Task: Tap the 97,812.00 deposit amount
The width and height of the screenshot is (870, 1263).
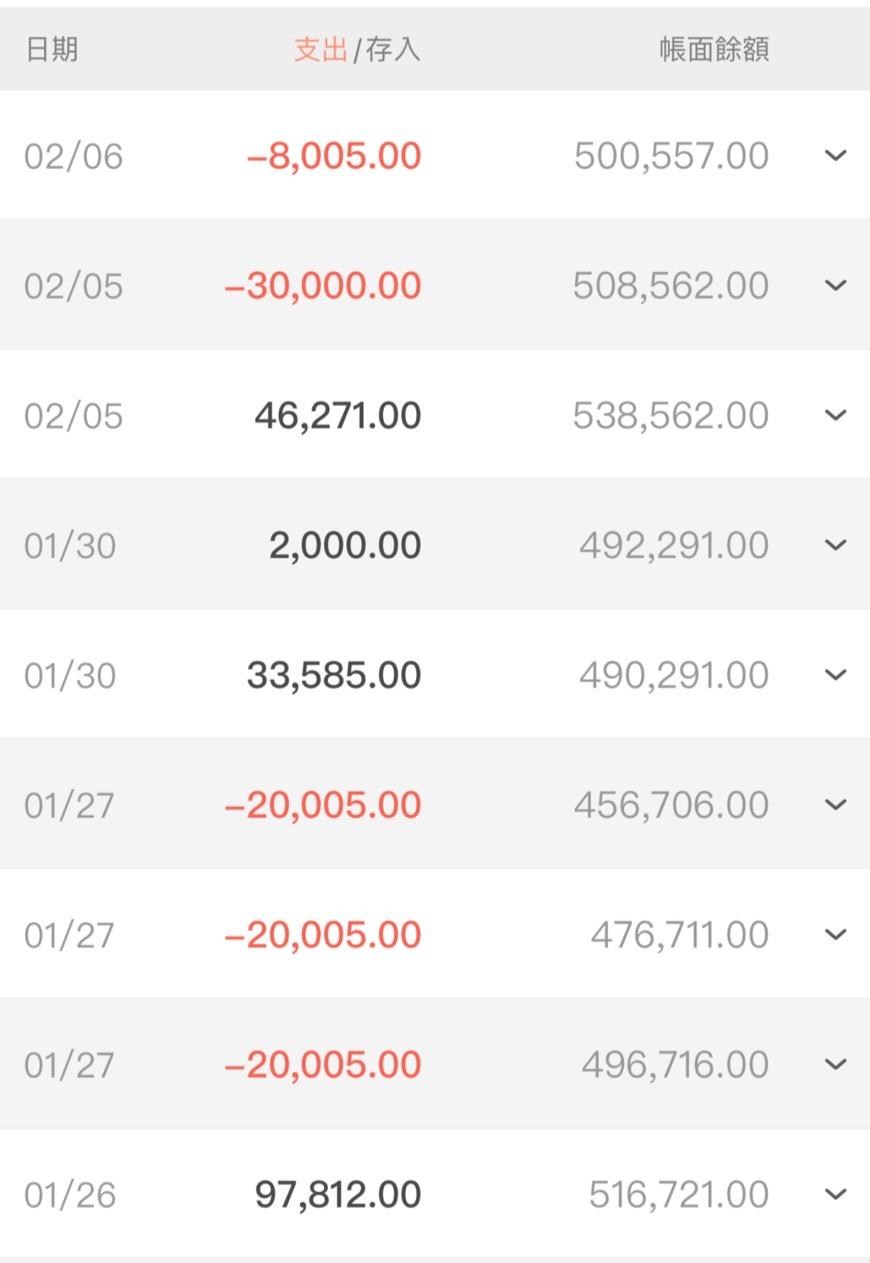Action: 338,1195
